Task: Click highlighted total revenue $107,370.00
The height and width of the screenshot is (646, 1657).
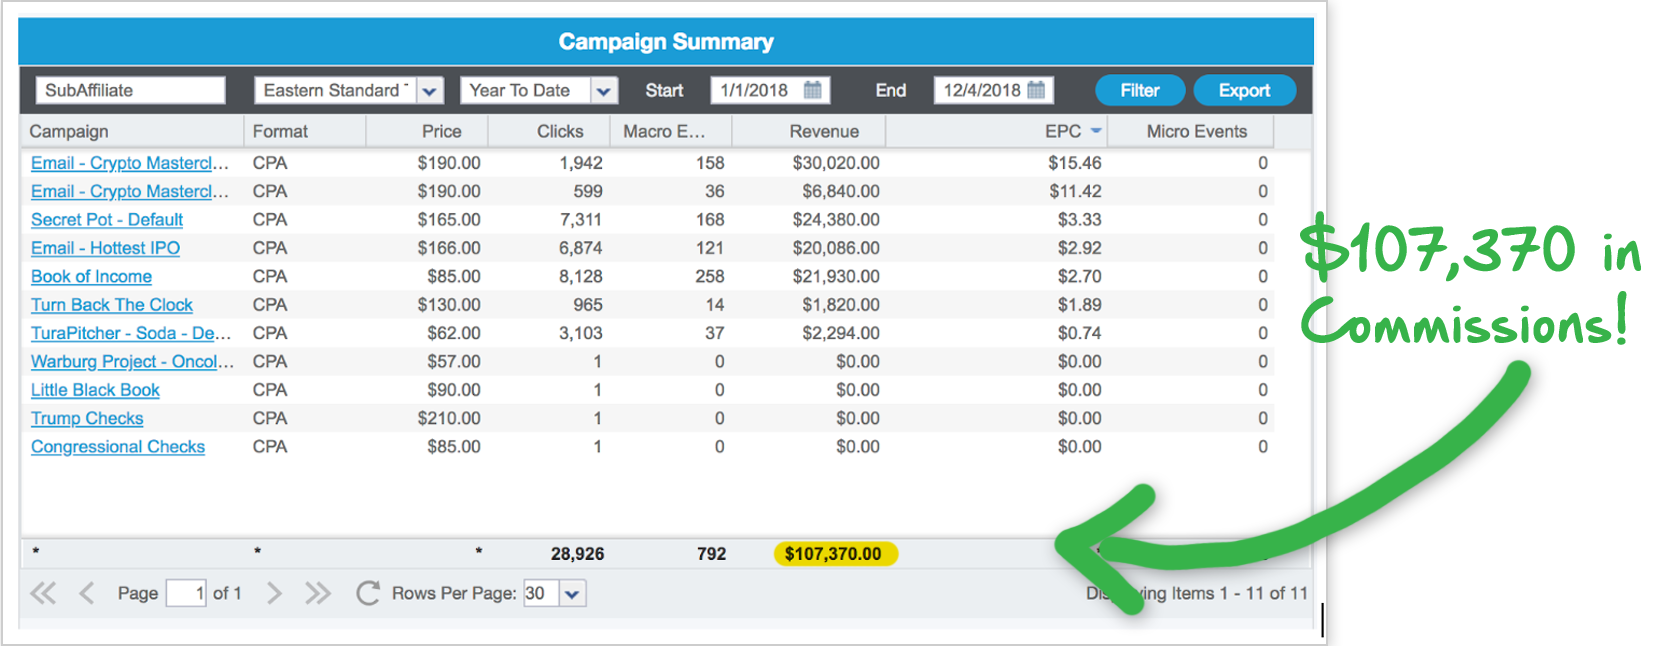Action: [835, 554]
